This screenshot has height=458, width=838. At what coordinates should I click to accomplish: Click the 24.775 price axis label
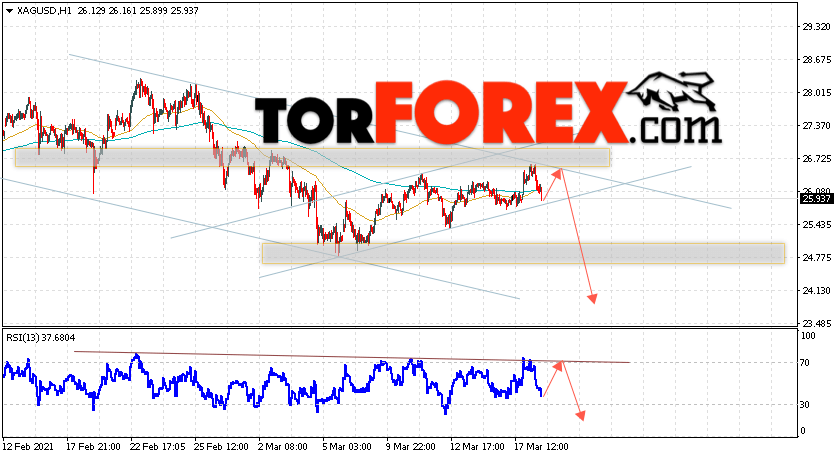[816, 258]
